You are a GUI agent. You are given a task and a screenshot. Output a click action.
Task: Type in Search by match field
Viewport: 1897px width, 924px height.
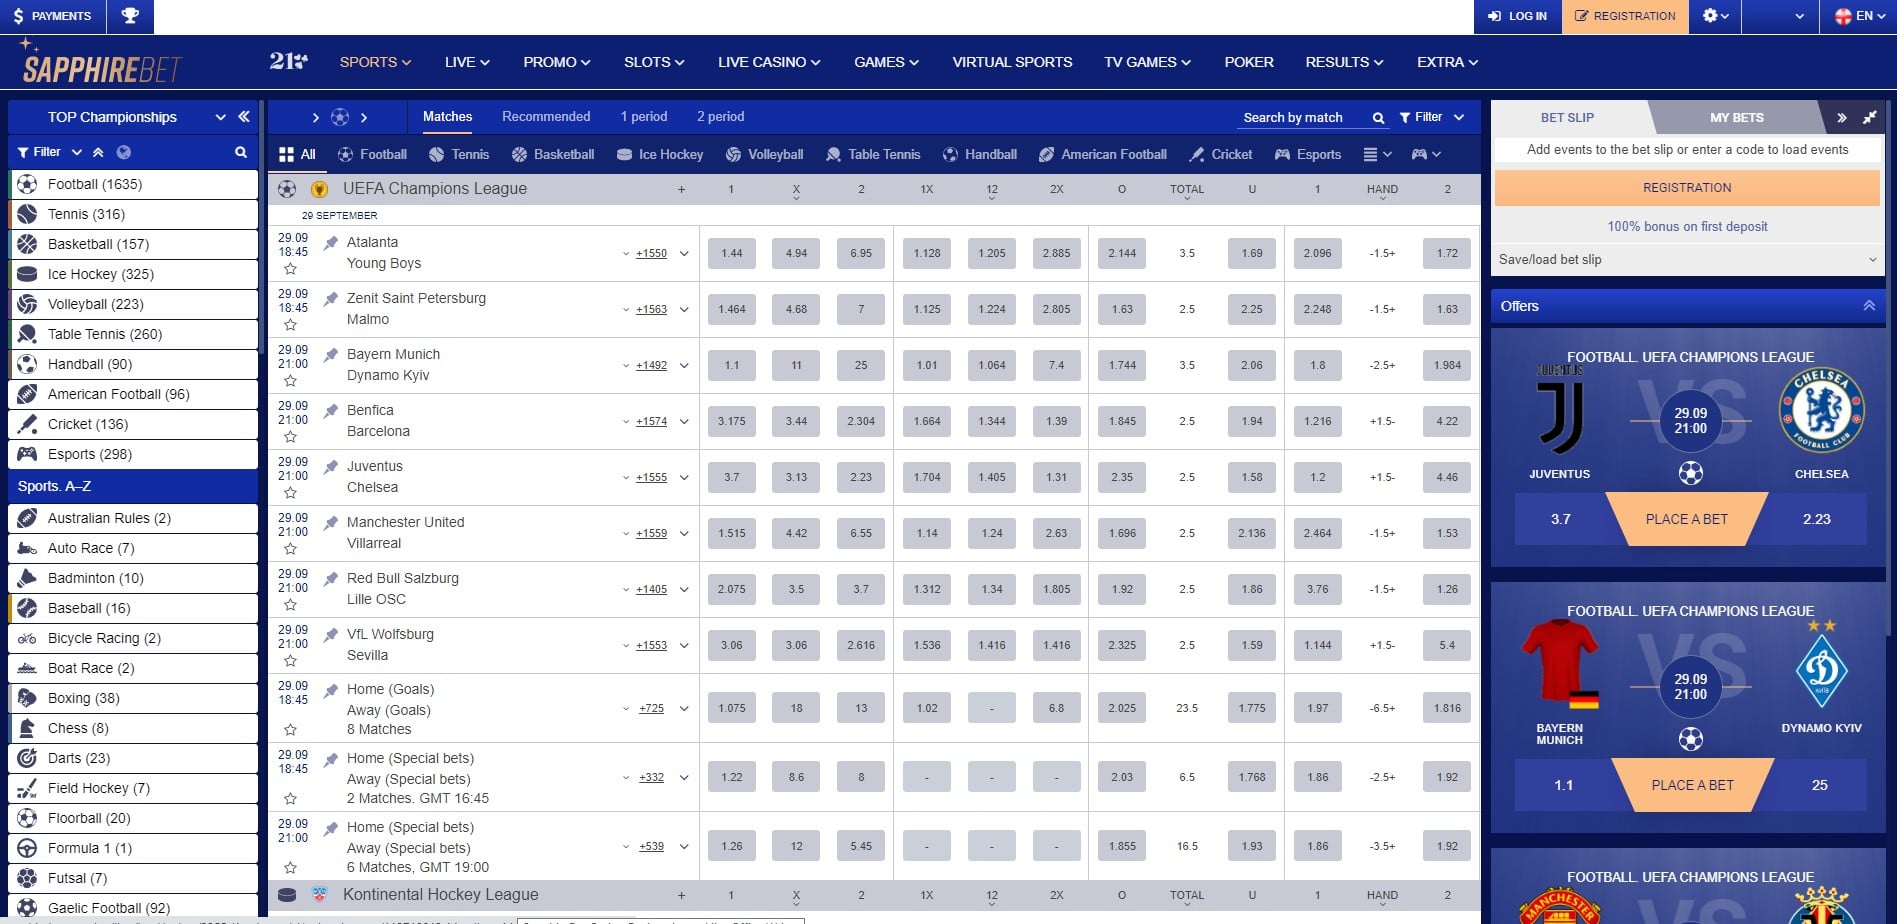1303,118
